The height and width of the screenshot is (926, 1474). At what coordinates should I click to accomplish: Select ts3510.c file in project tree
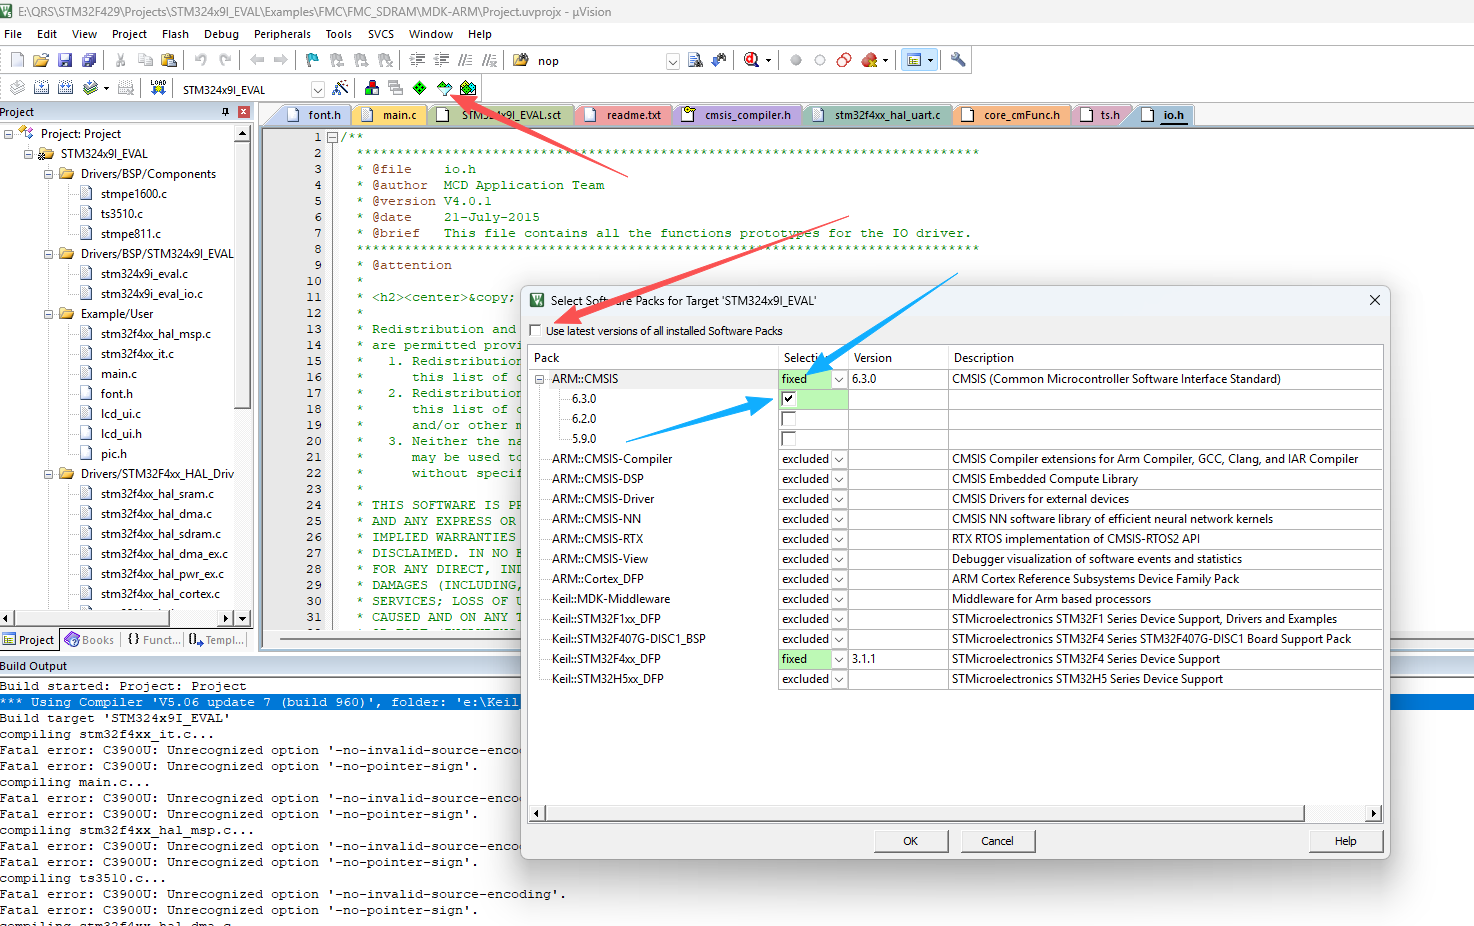122,214
